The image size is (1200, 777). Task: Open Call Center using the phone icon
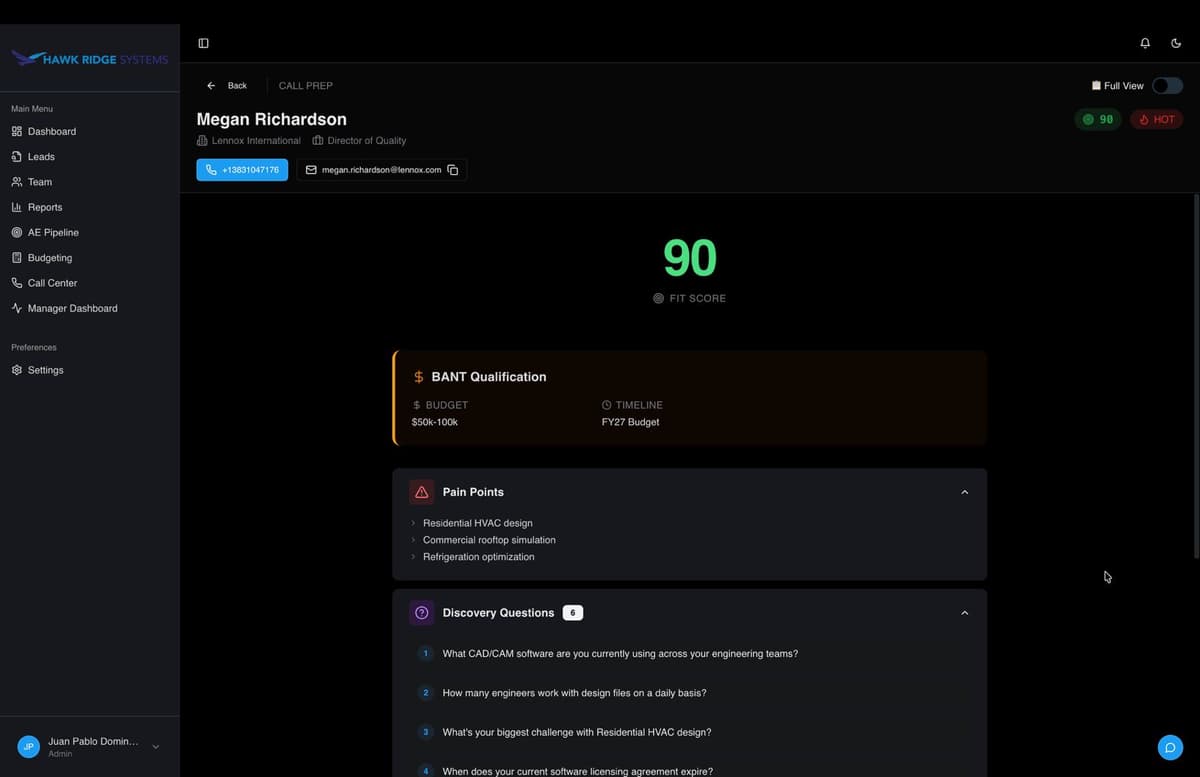(x=16, y=283)
